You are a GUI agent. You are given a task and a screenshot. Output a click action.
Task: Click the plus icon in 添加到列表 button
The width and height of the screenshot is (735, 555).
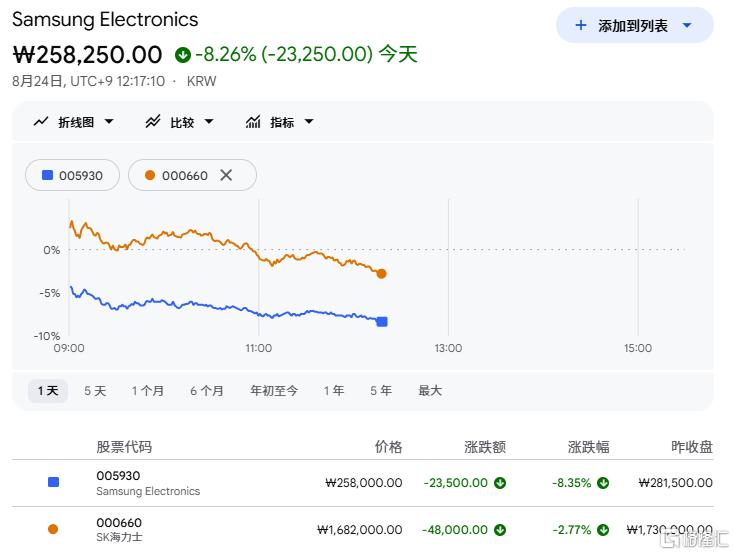pos(581,25)
